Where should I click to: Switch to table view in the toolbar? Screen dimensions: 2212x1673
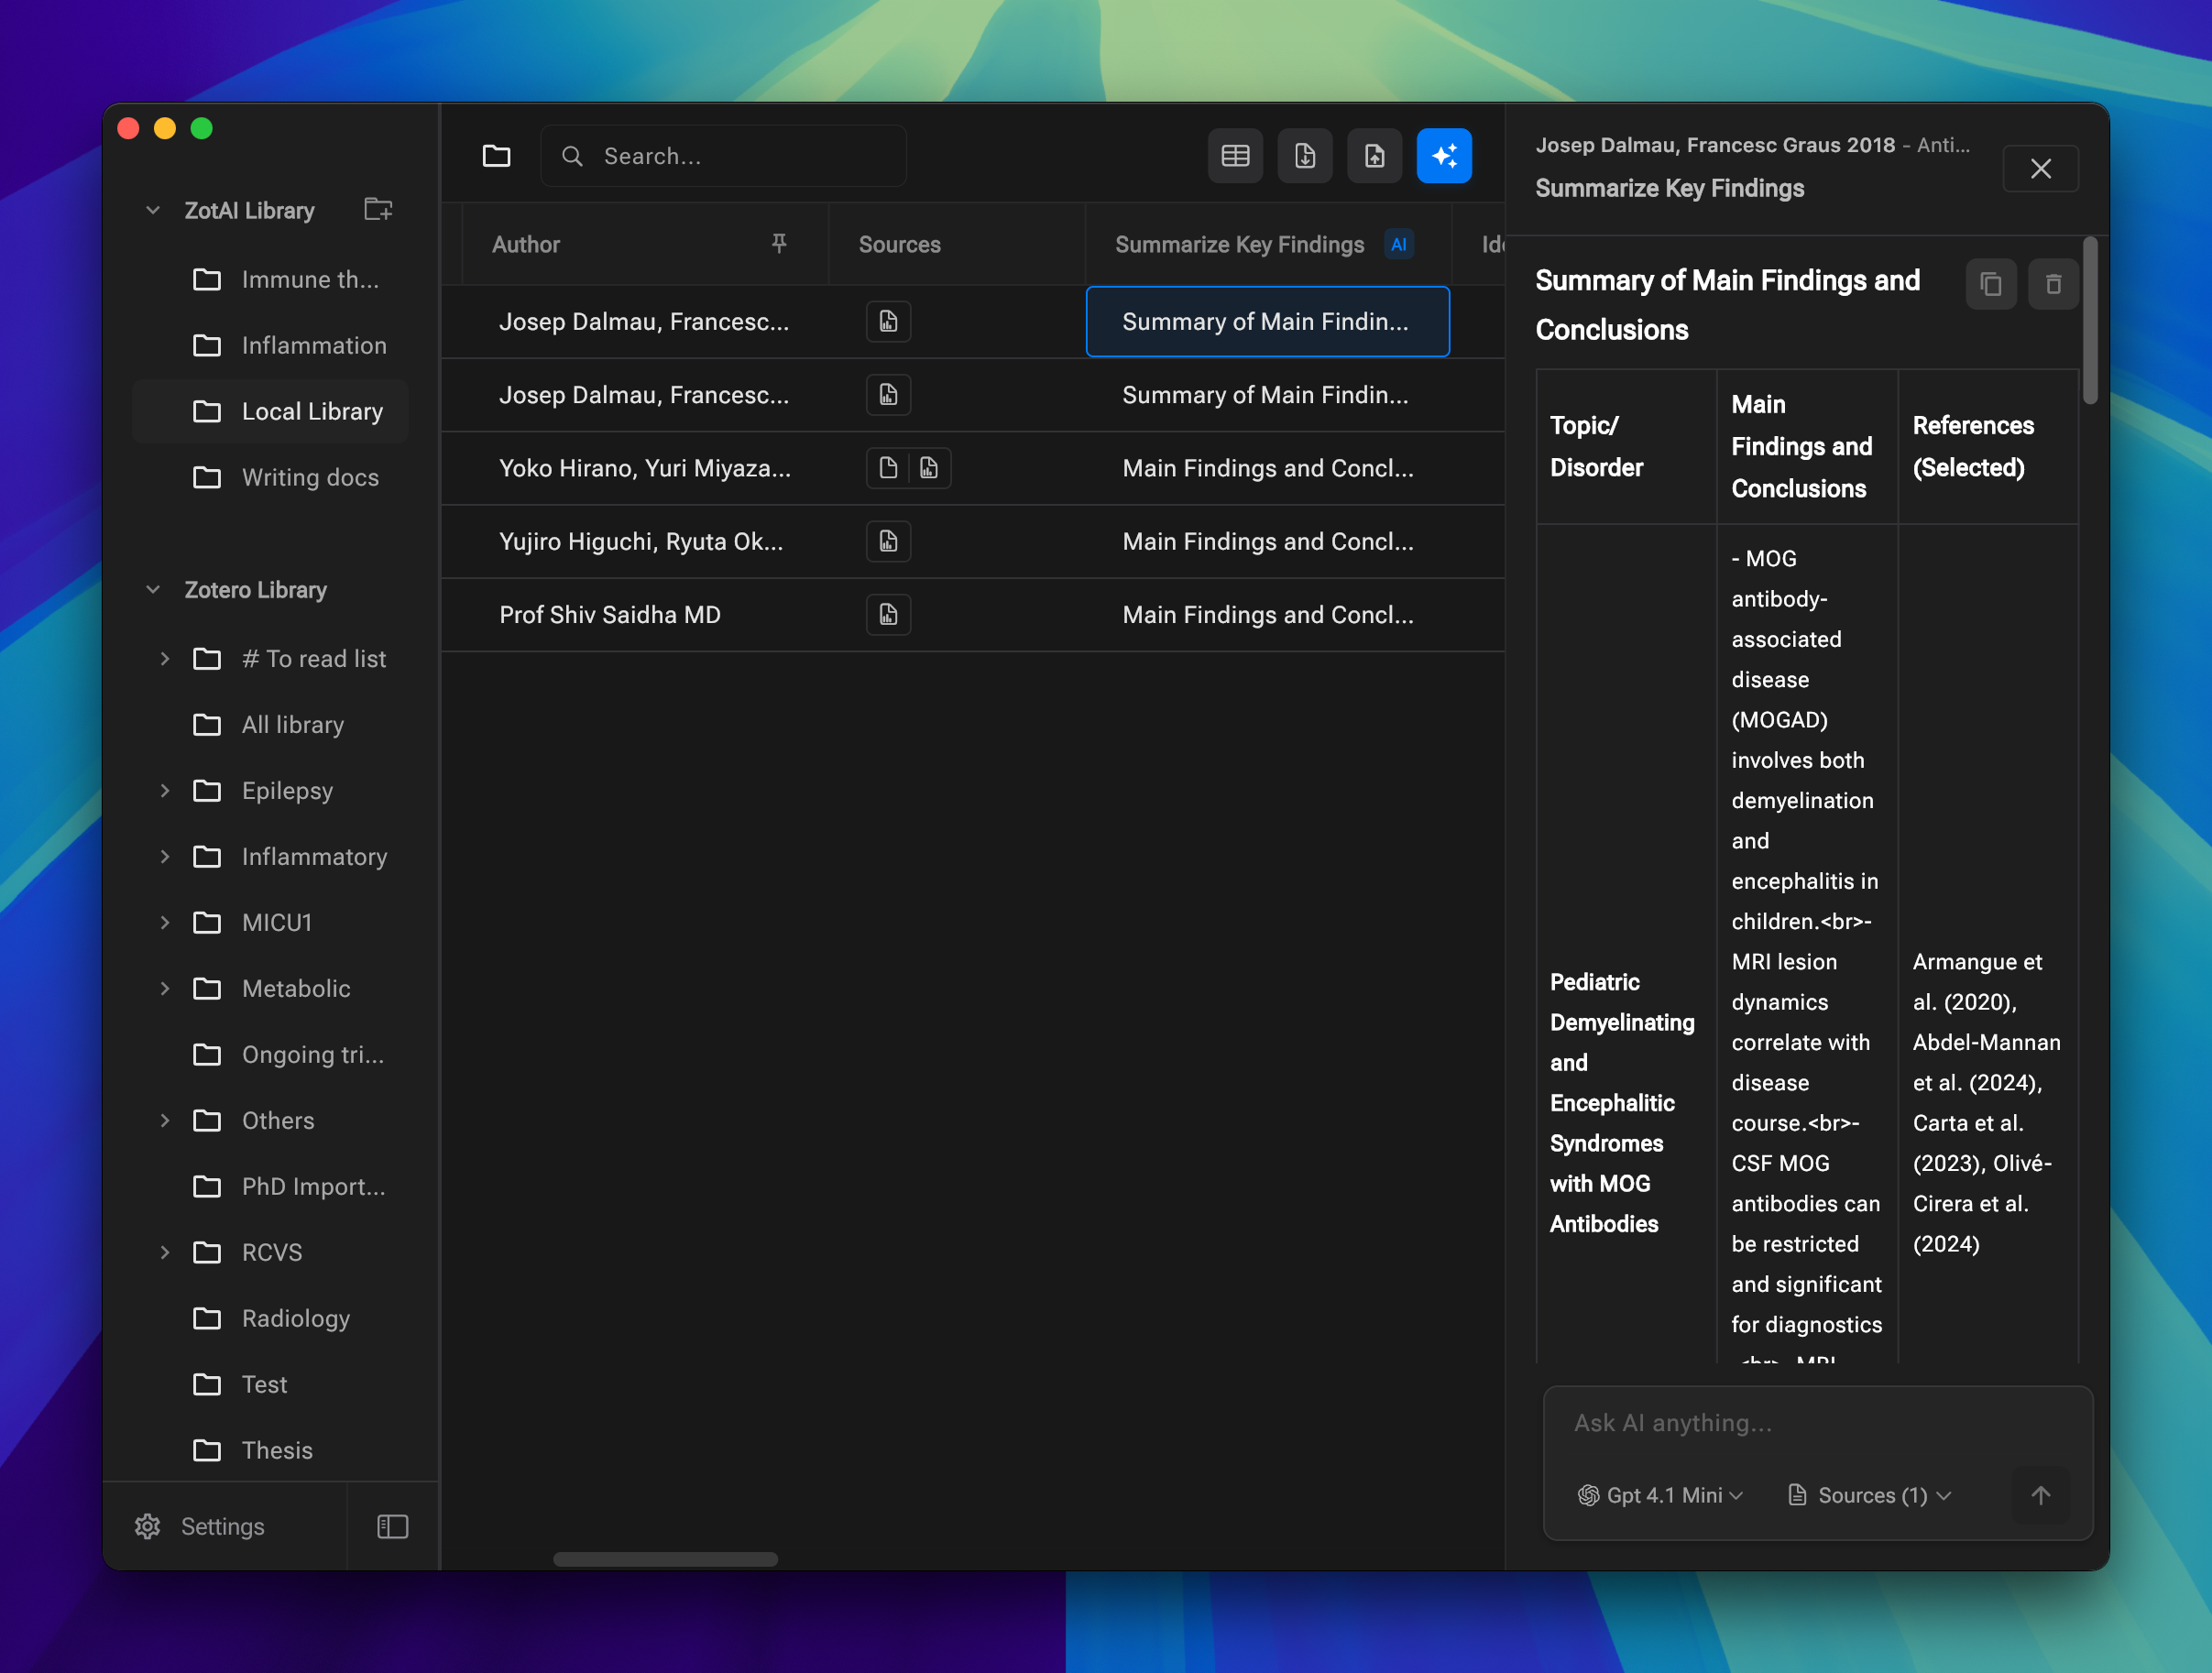coord(1235,156)
